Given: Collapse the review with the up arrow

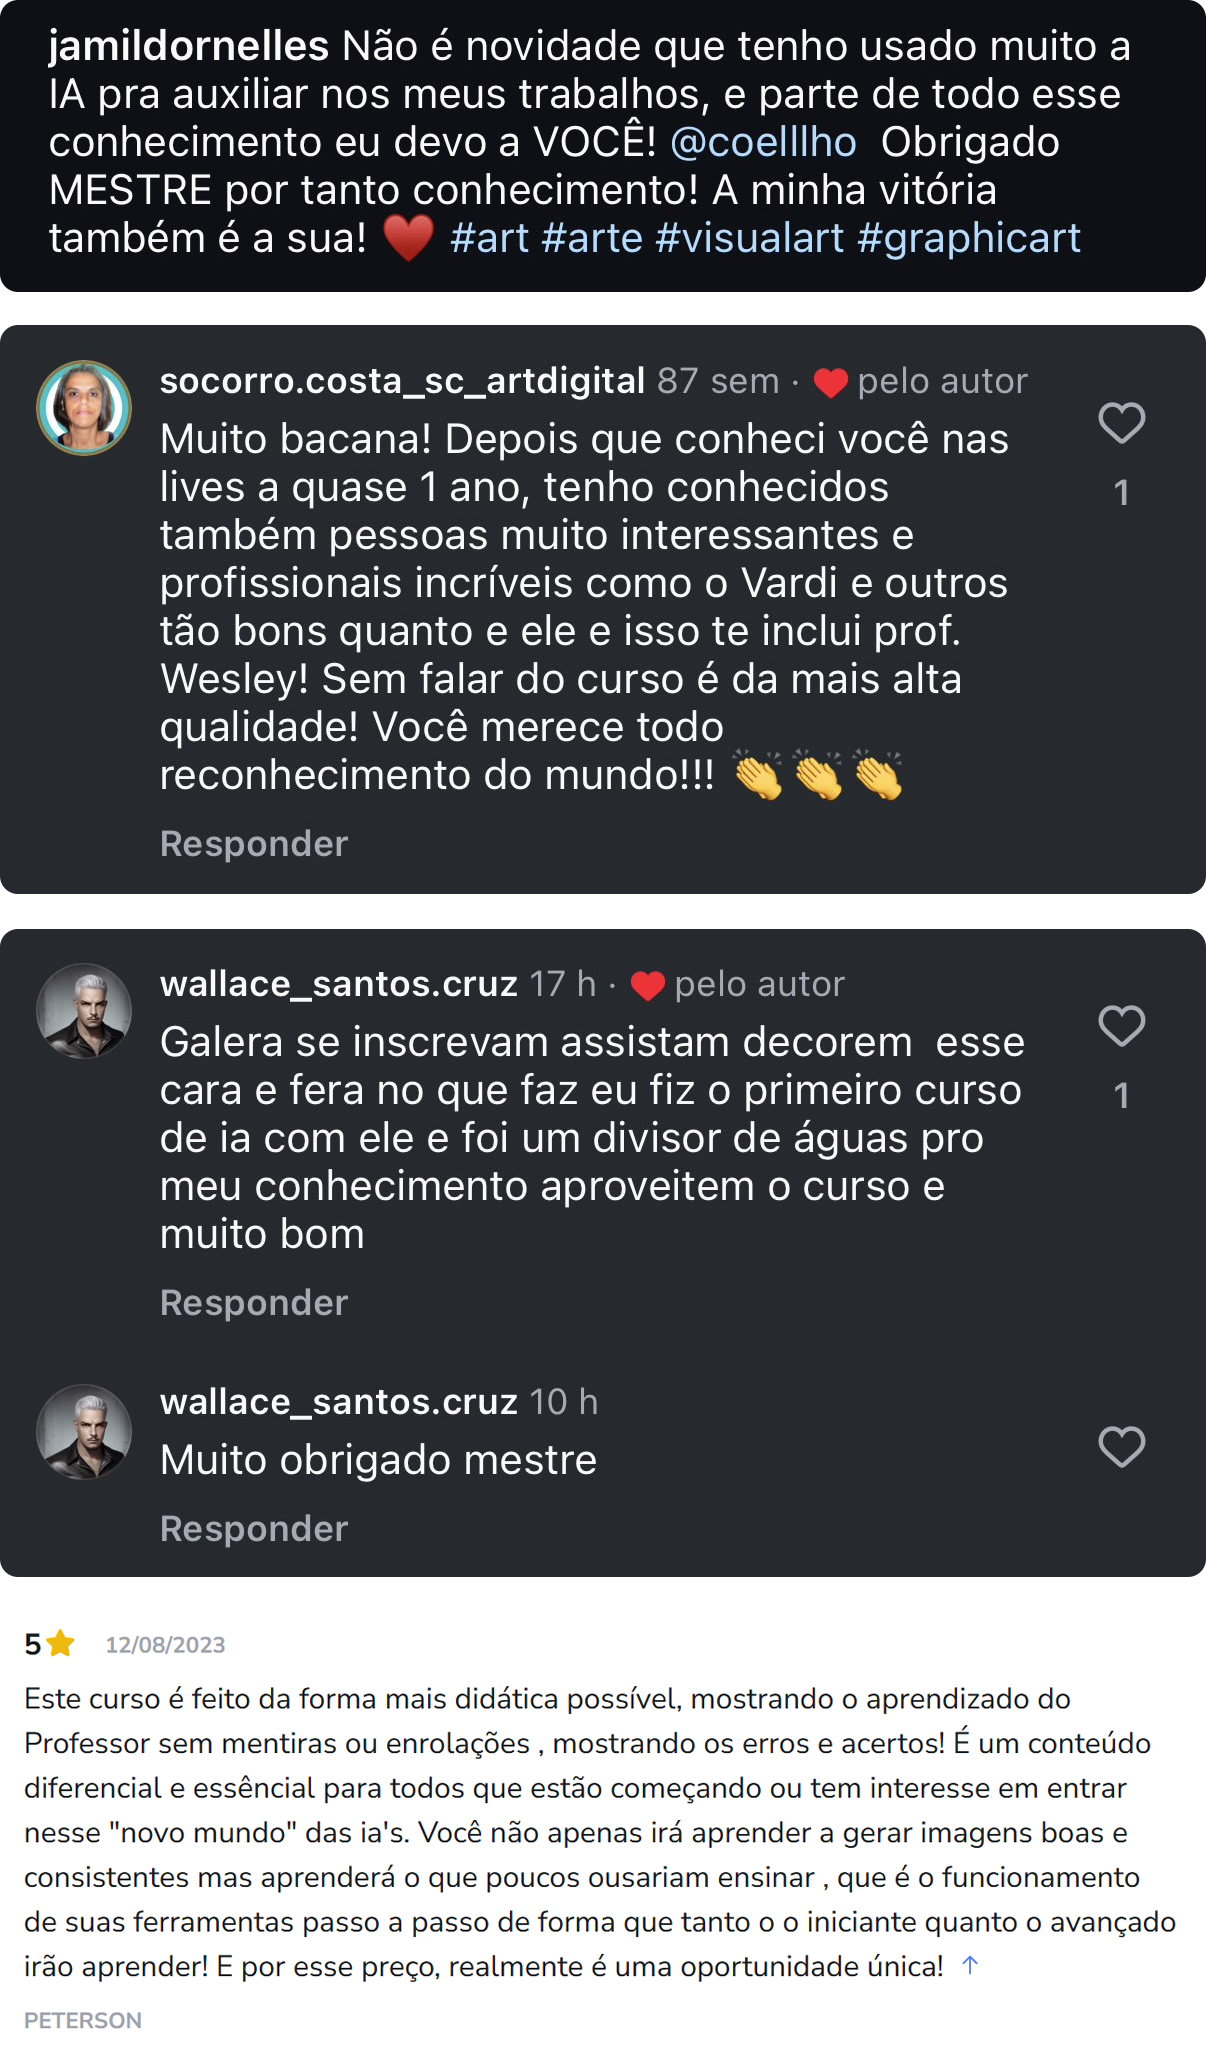Looking at the screenshot, I should pos(969,1966).
